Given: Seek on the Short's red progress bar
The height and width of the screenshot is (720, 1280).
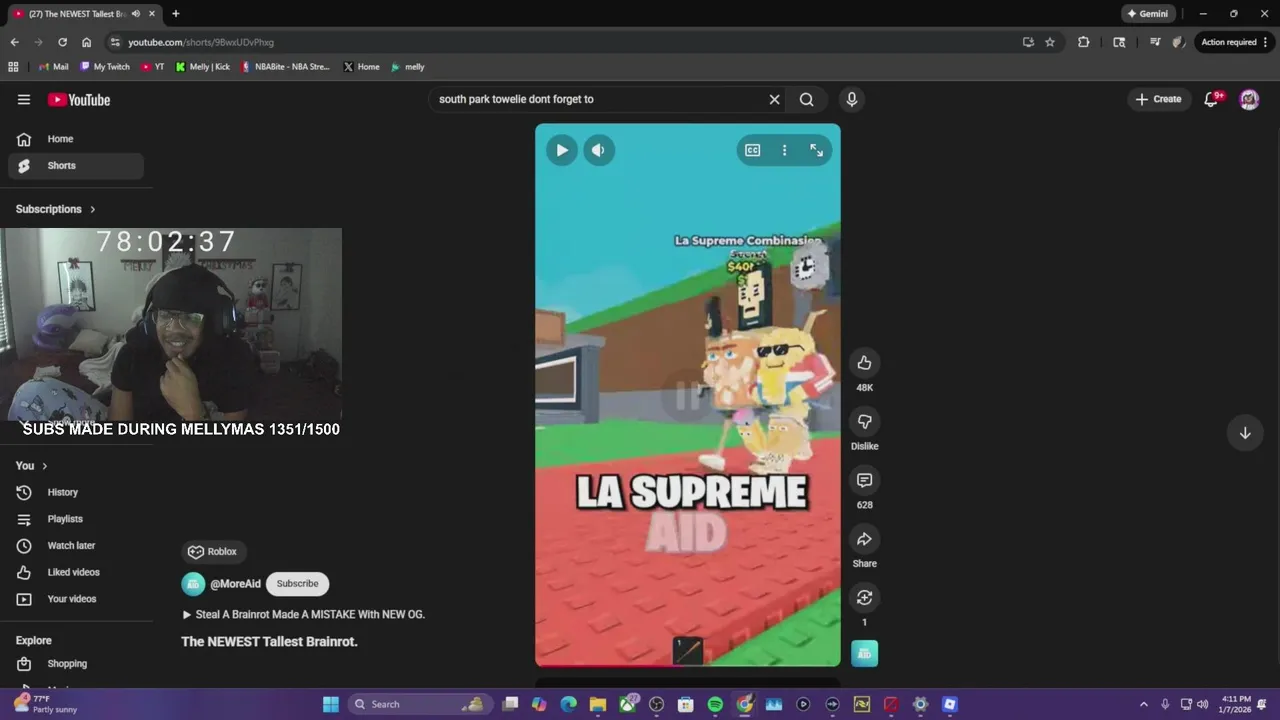Looking at the screenshot, I should [688, 665].
